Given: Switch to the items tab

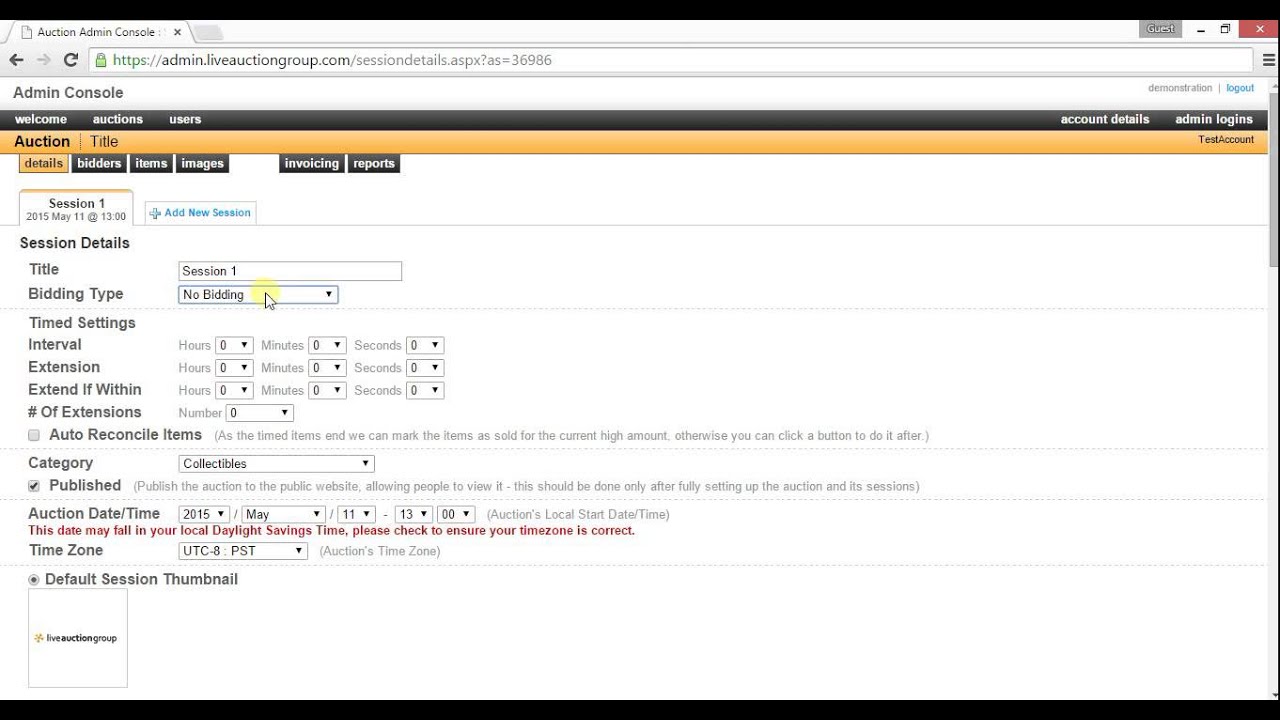Looking at the screenshot, I should tap(151, 164).
